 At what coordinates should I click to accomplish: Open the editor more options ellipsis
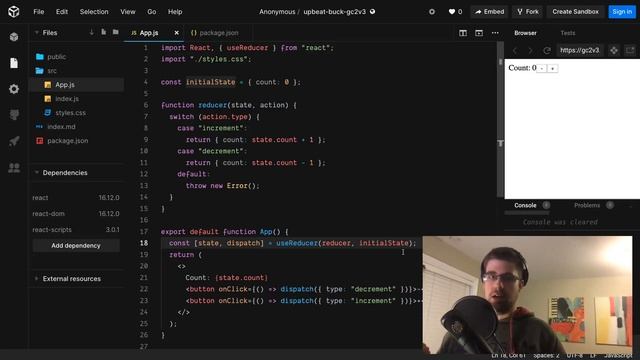tap(495, 33)
